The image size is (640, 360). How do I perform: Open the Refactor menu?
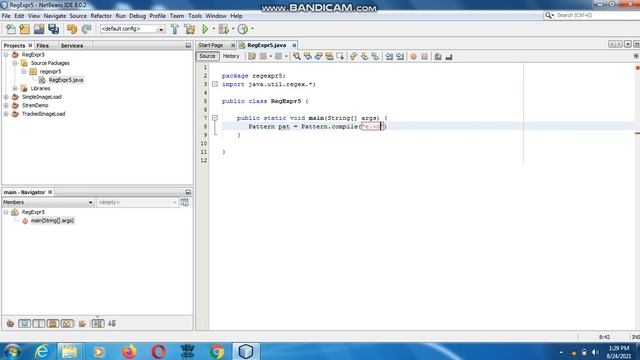(x=101, y=16)
